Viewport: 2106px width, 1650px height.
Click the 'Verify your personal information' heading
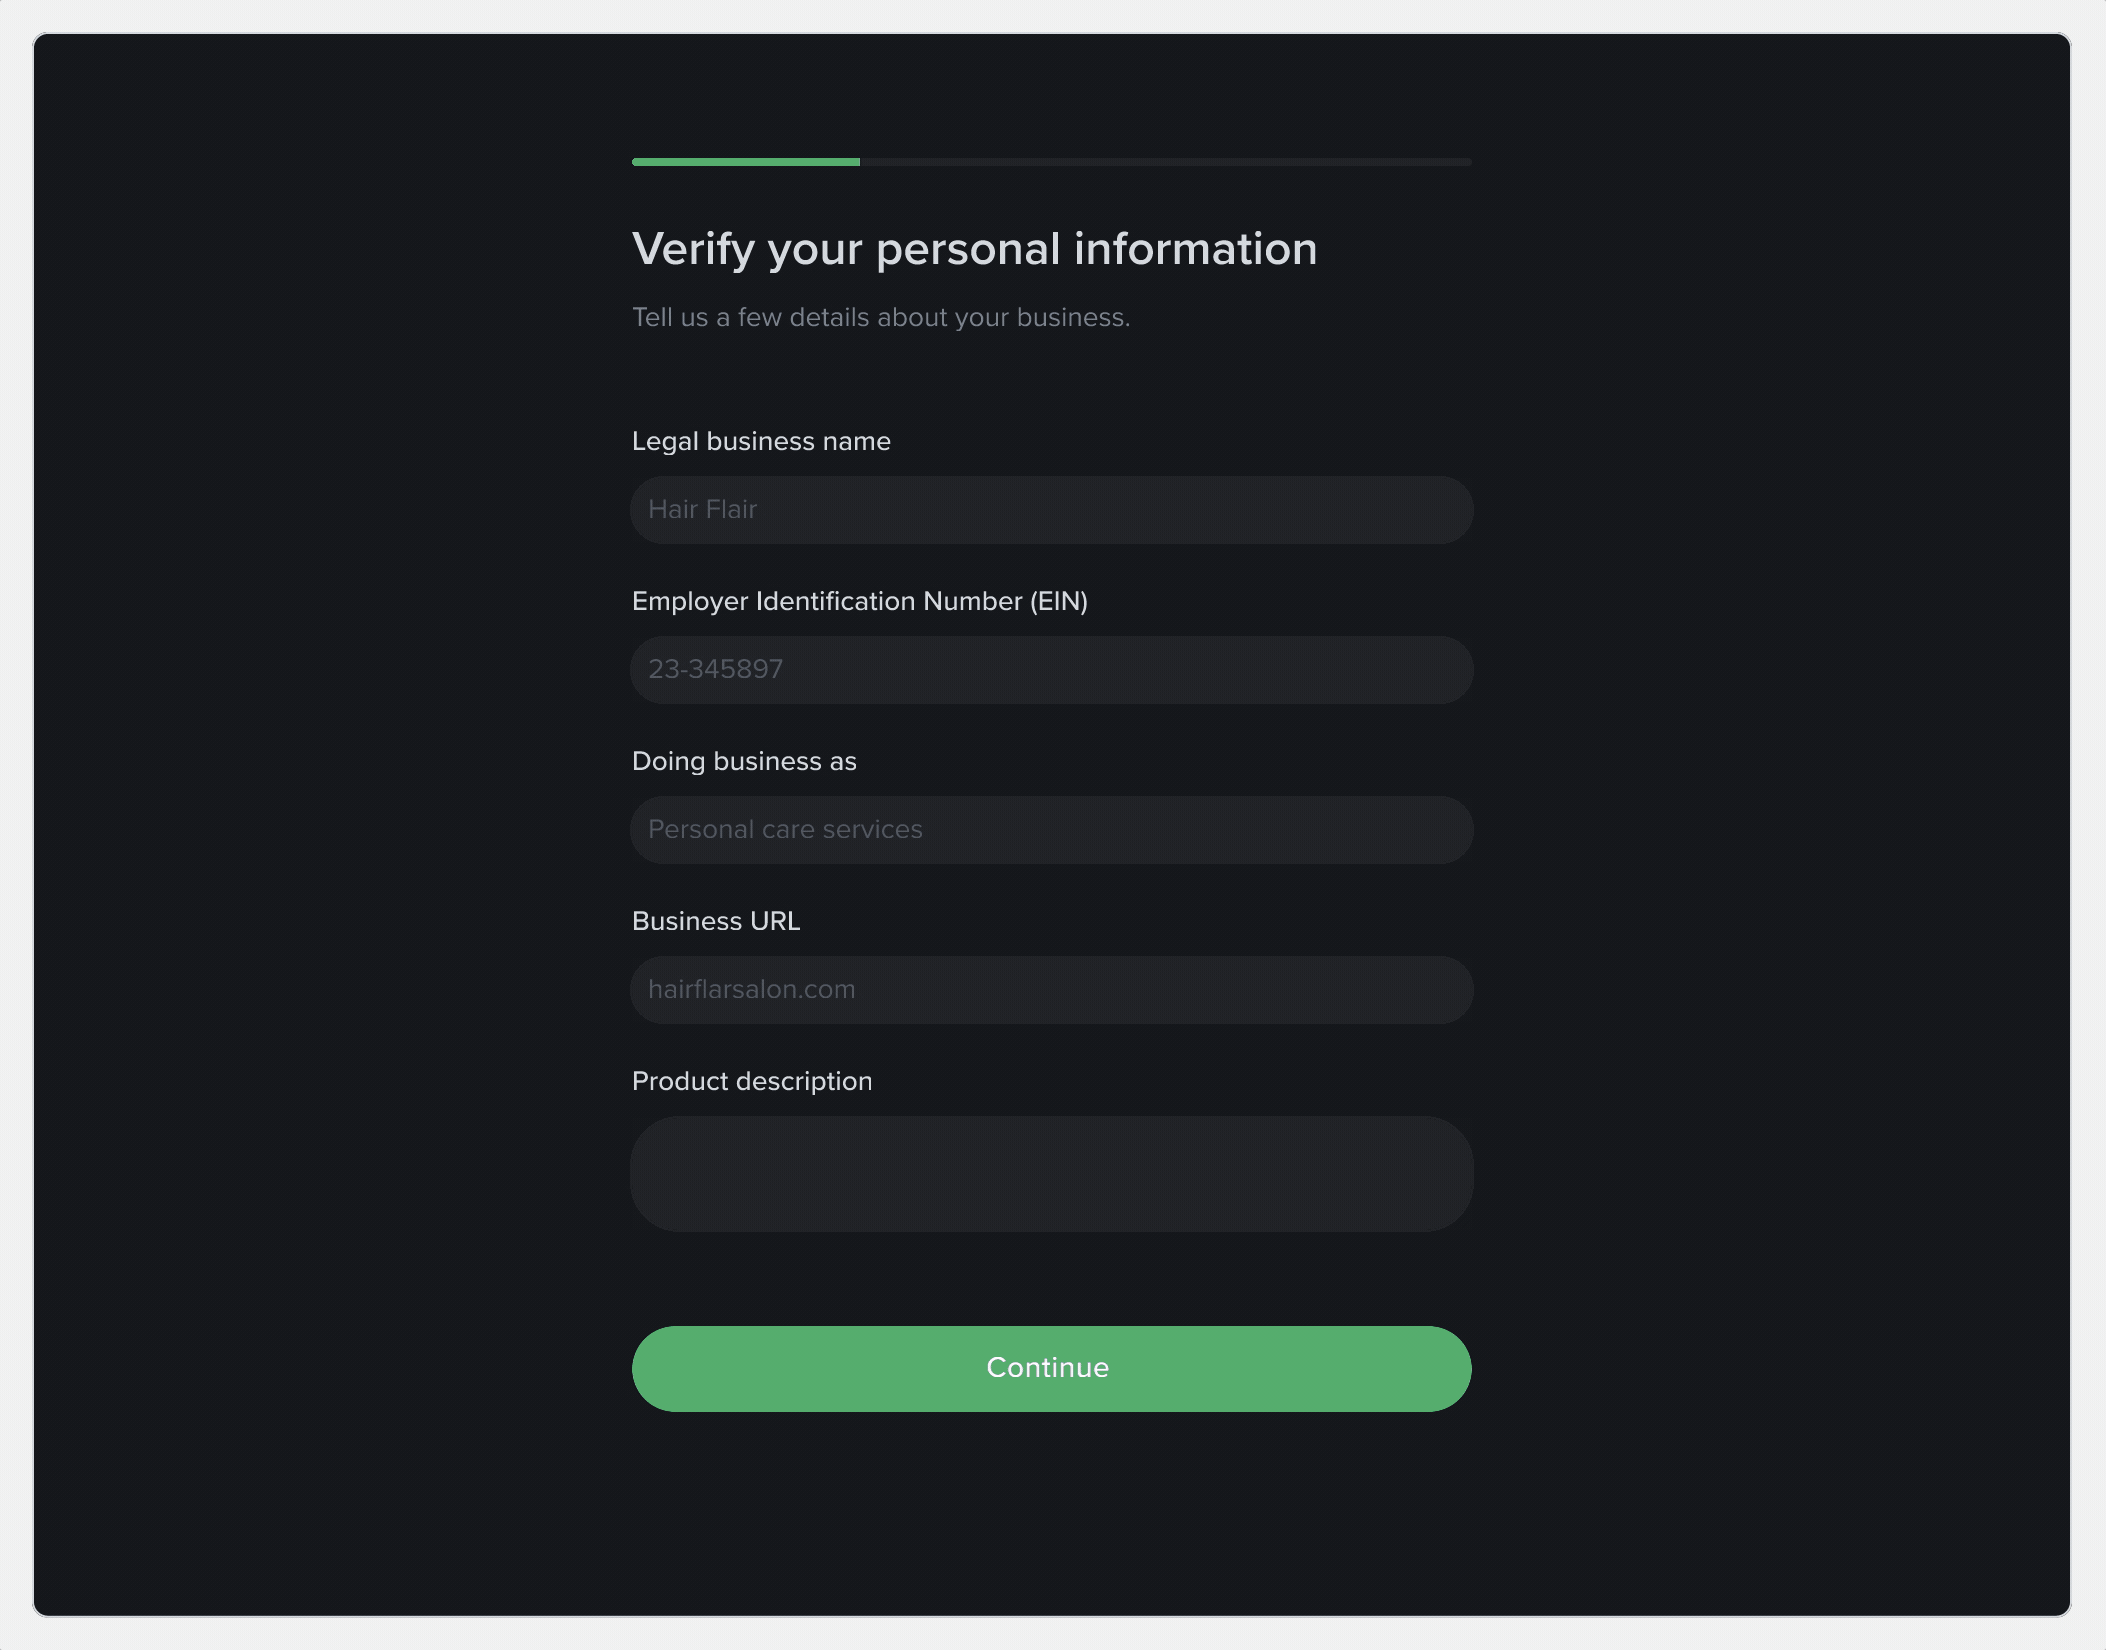pyautogui.click(x=974, y=249)
